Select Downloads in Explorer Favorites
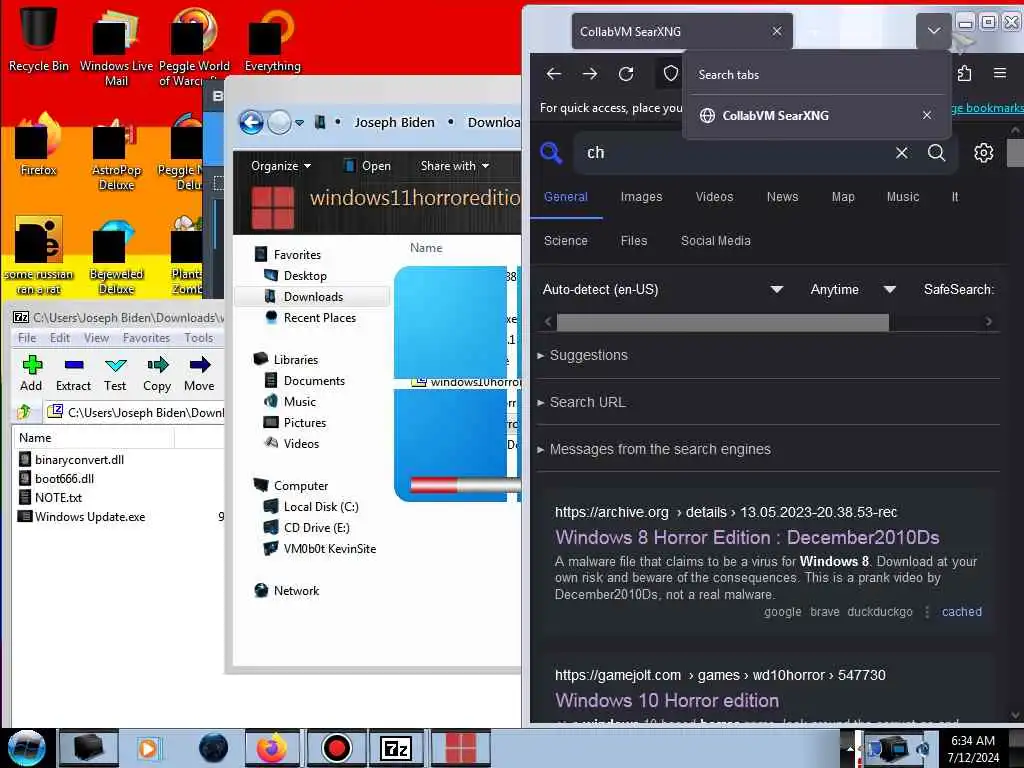This screenshot has height=768, width=1024. click(313, 296)
